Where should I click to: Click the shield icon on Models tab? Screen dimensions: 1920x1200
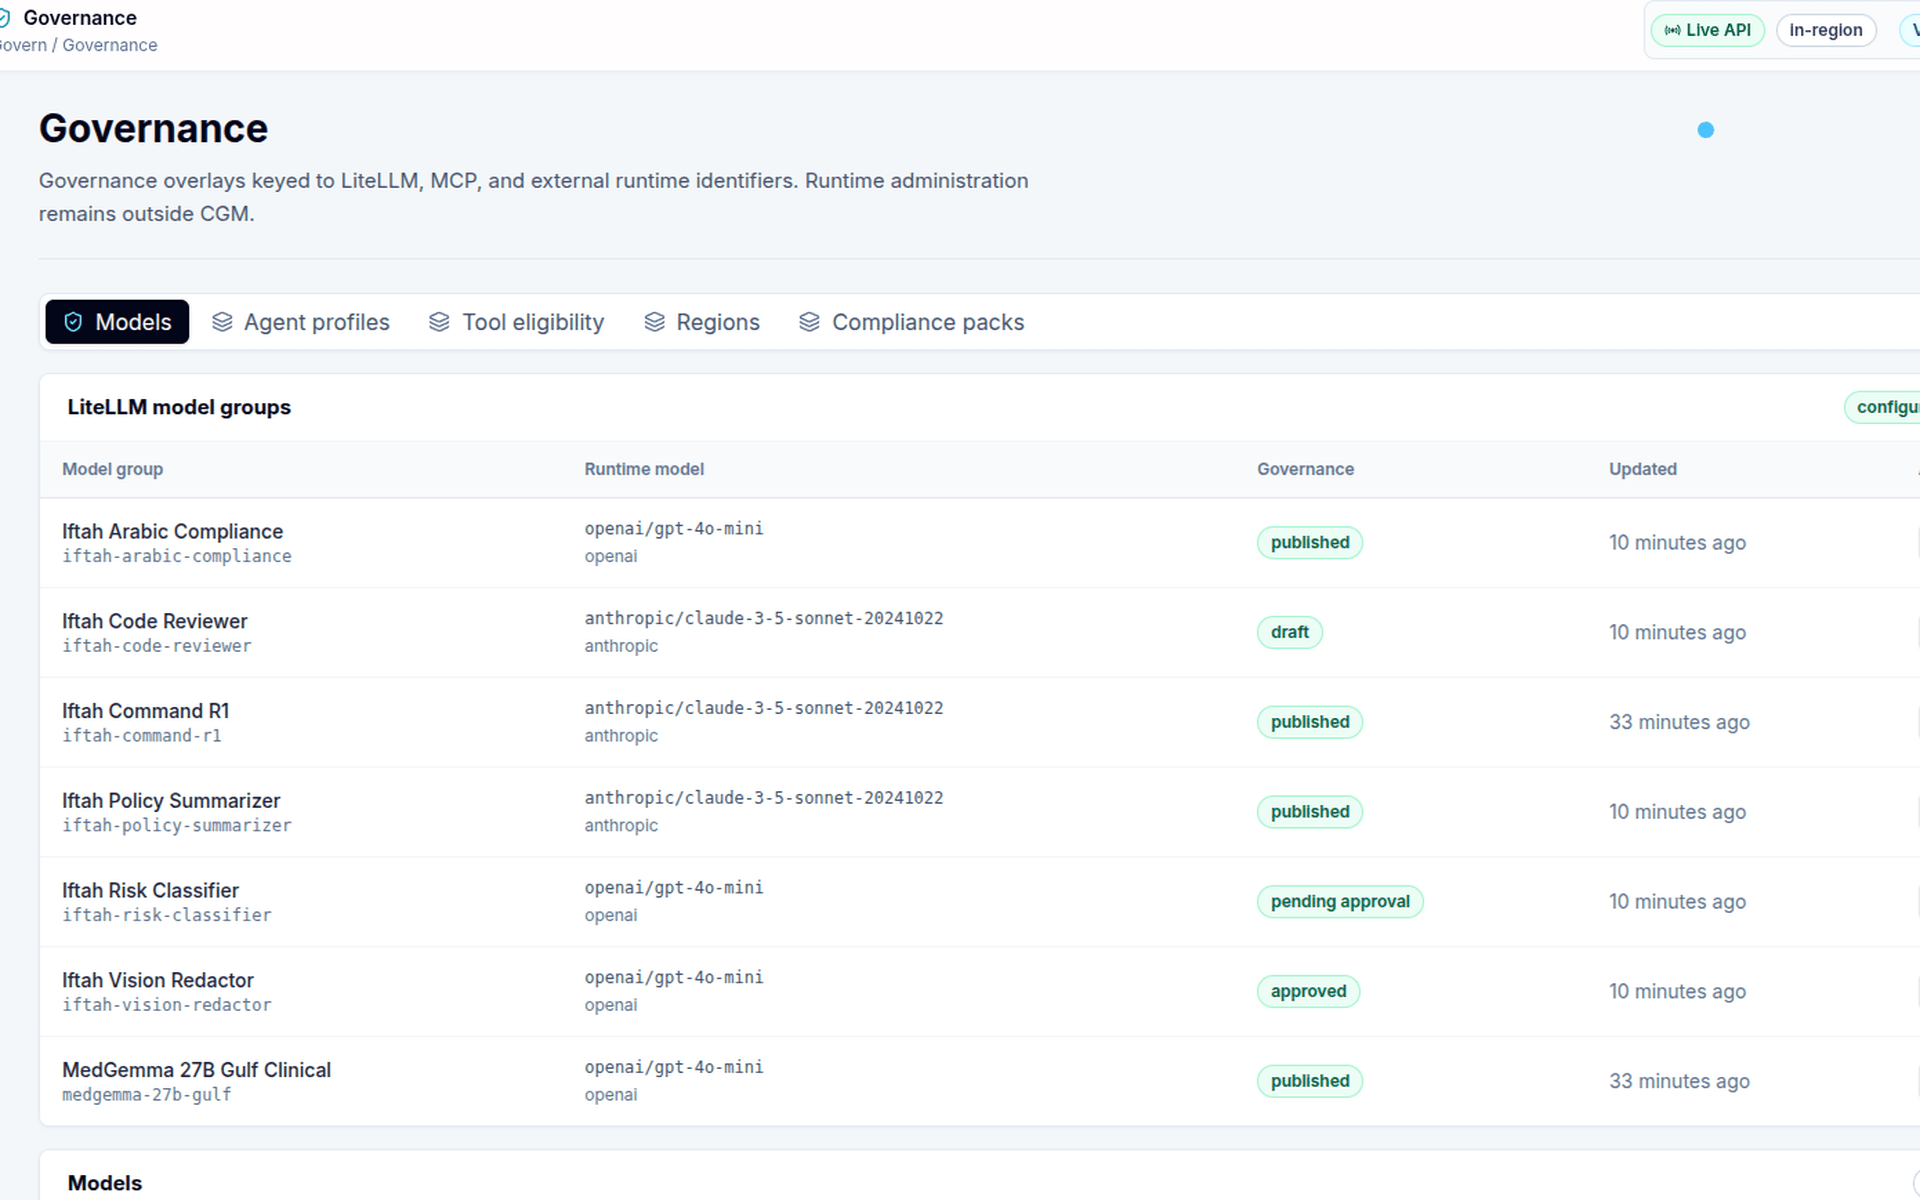coord(73,322)
